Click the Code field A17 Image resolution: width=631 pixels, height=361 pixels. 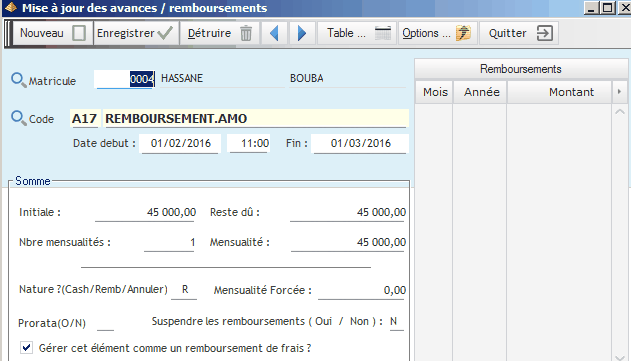(85, 119)
